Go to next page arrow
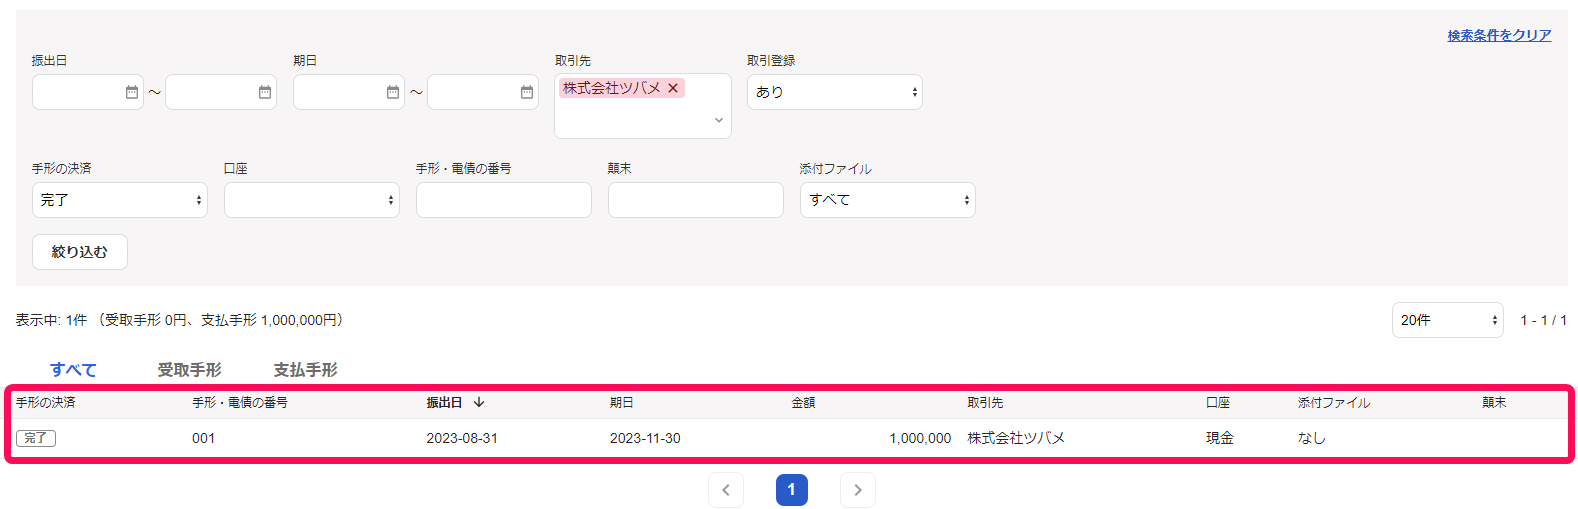 [x=858, y=490]
